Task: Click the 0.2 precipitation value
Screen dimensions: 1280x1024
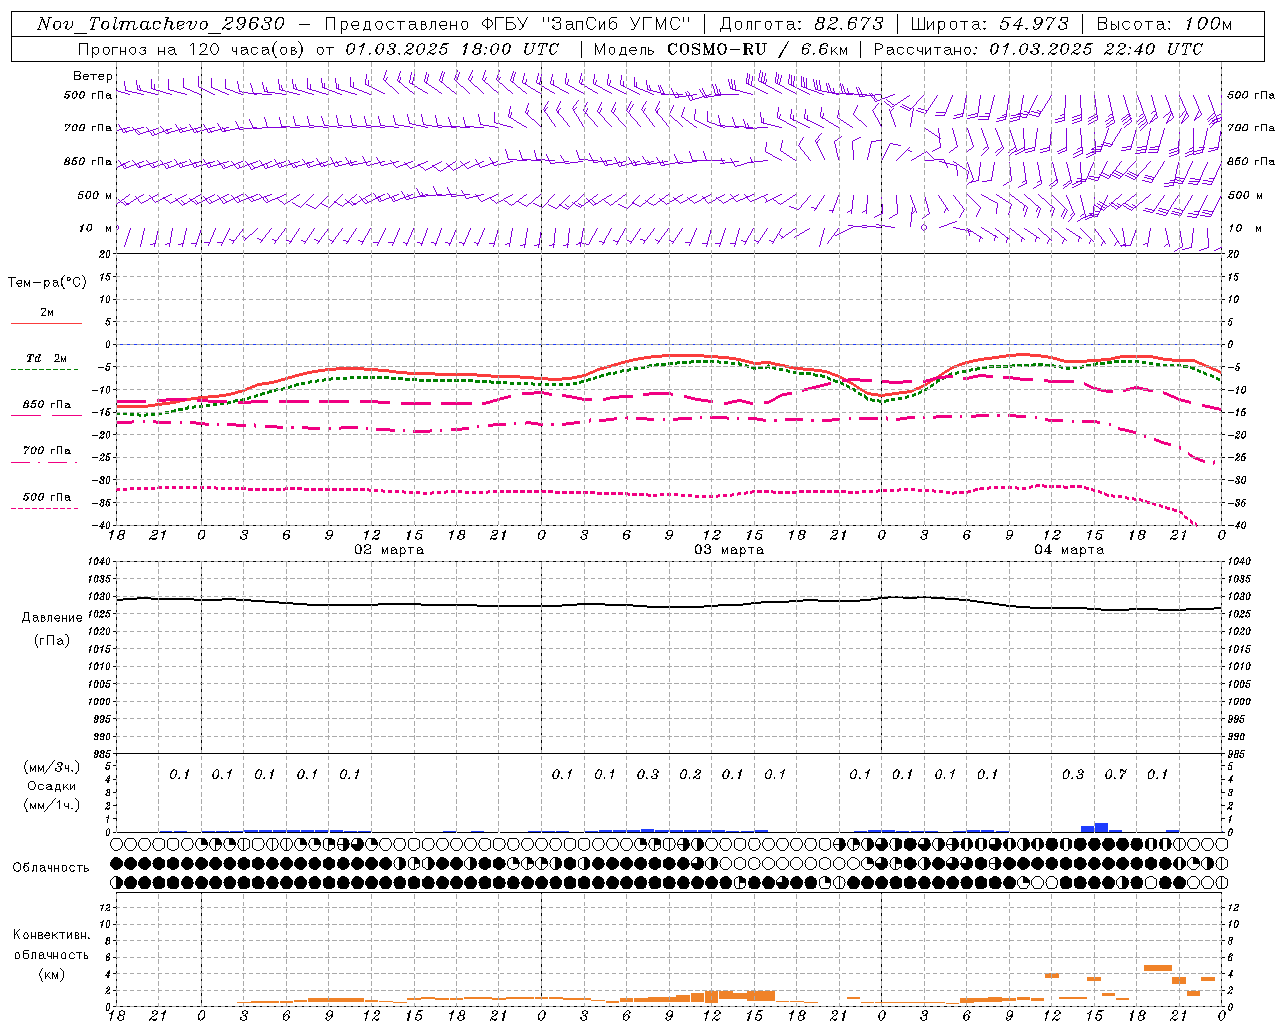Action: [690, 774]
